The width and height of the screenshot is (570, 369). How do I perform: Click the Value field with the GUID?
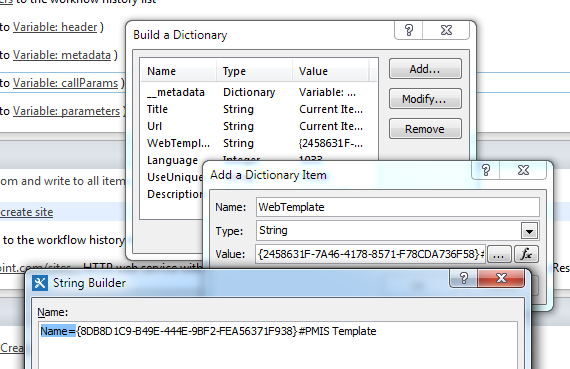[x=370, y=254]
